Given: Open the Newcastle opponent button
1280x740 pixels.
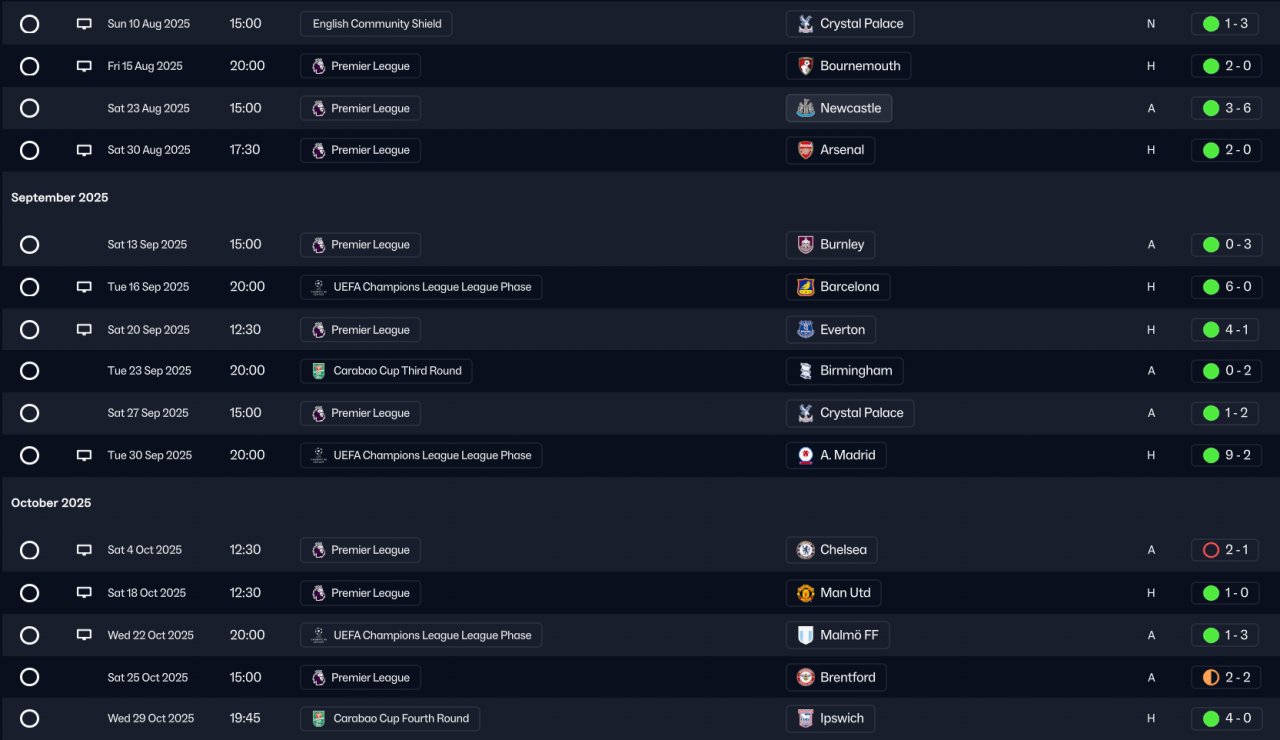Looking at the screenshot, I should (x=838, y=108).
